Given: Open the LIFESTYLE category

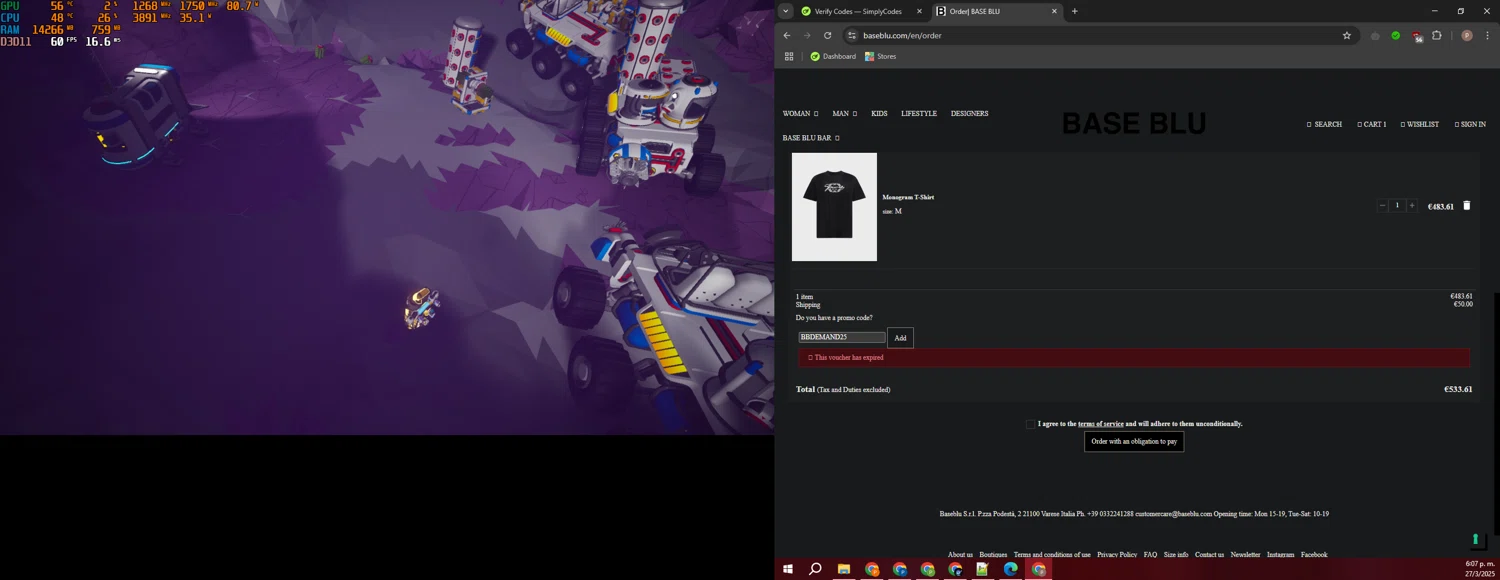Looking at the screenshot, I should (x=919, y=114).
